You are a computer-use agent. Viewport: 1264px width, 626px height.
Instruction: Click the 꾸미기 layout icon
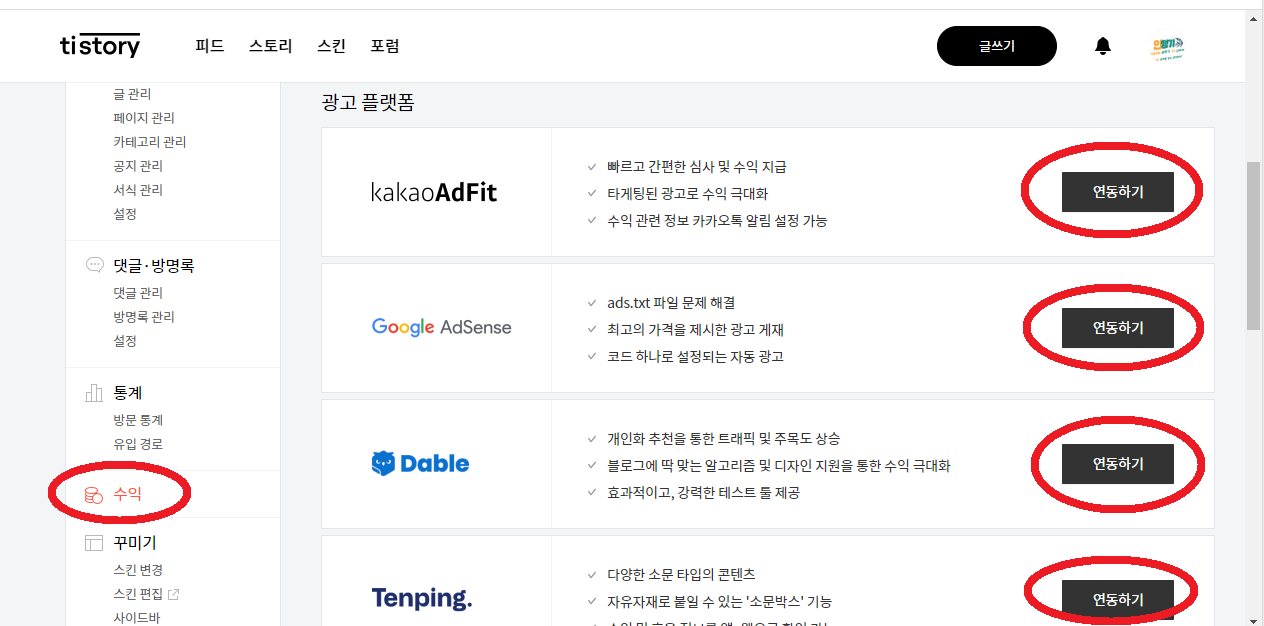pos(94,543)
